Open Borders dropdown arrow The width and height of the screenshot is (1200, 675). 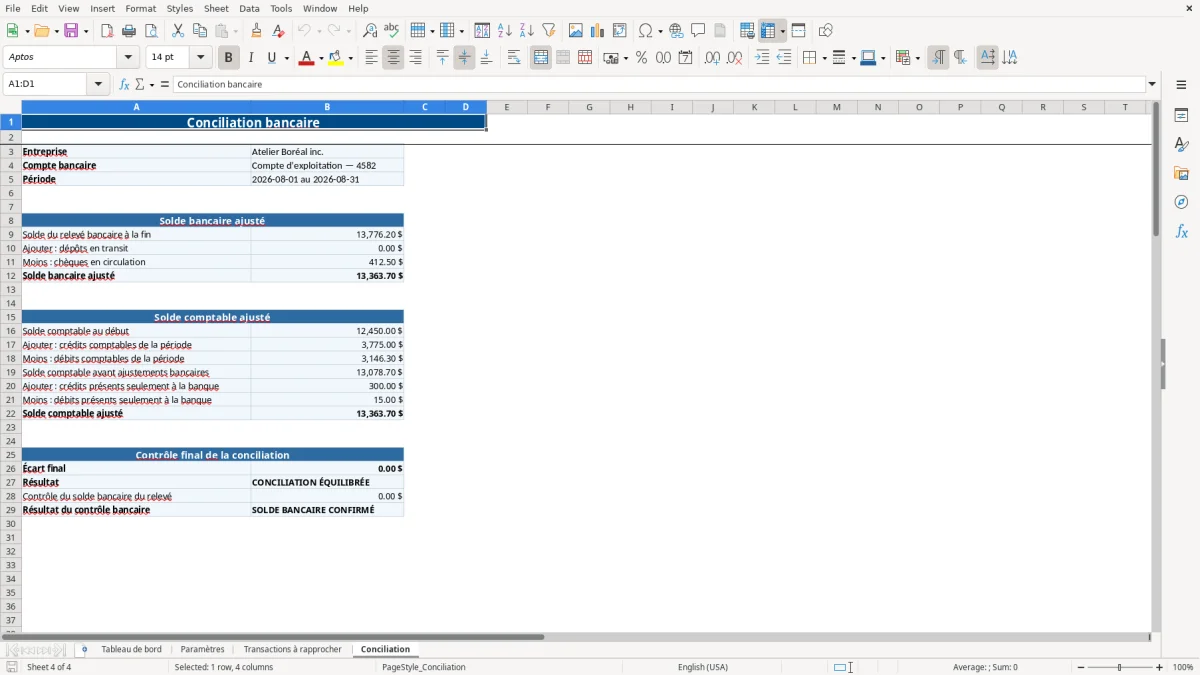[824, 58]
